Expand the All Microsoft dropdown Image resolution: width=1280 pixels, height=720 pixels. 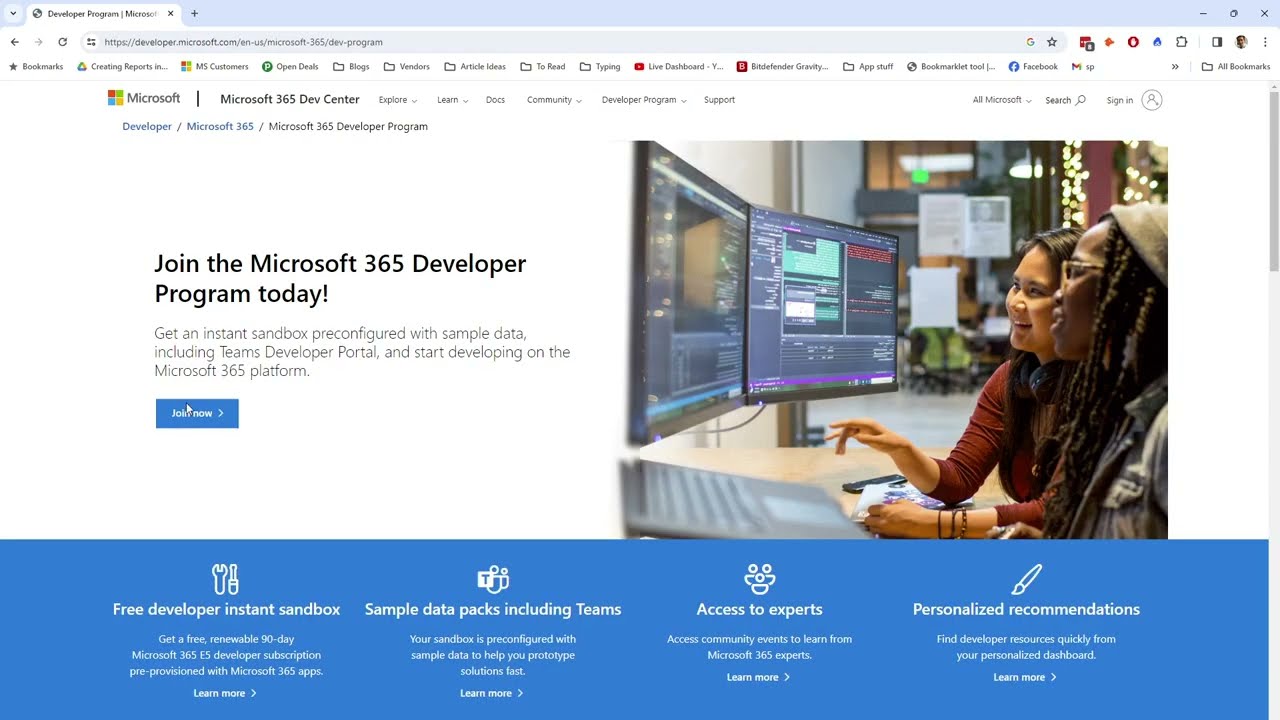(x=1001, y=100)
